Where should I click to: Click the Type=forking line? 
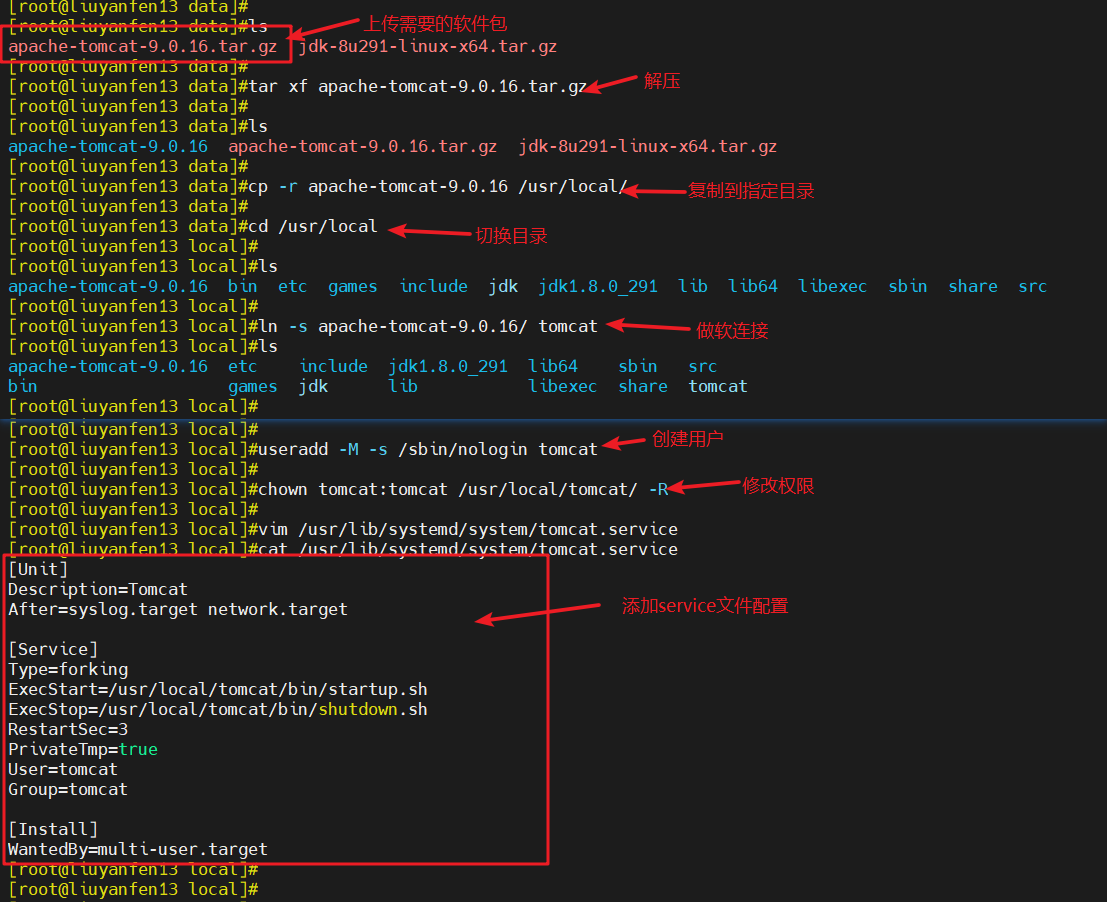[68, 669]
